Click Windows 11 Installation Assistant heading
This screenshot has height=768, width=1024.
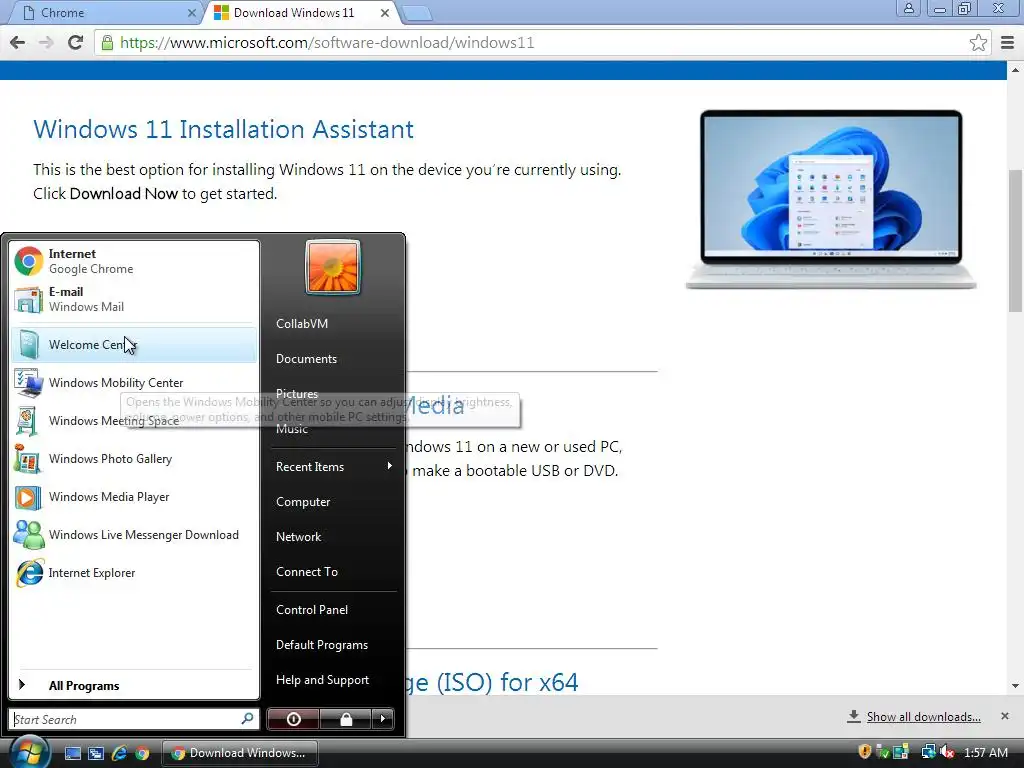[x=223, y=129]
